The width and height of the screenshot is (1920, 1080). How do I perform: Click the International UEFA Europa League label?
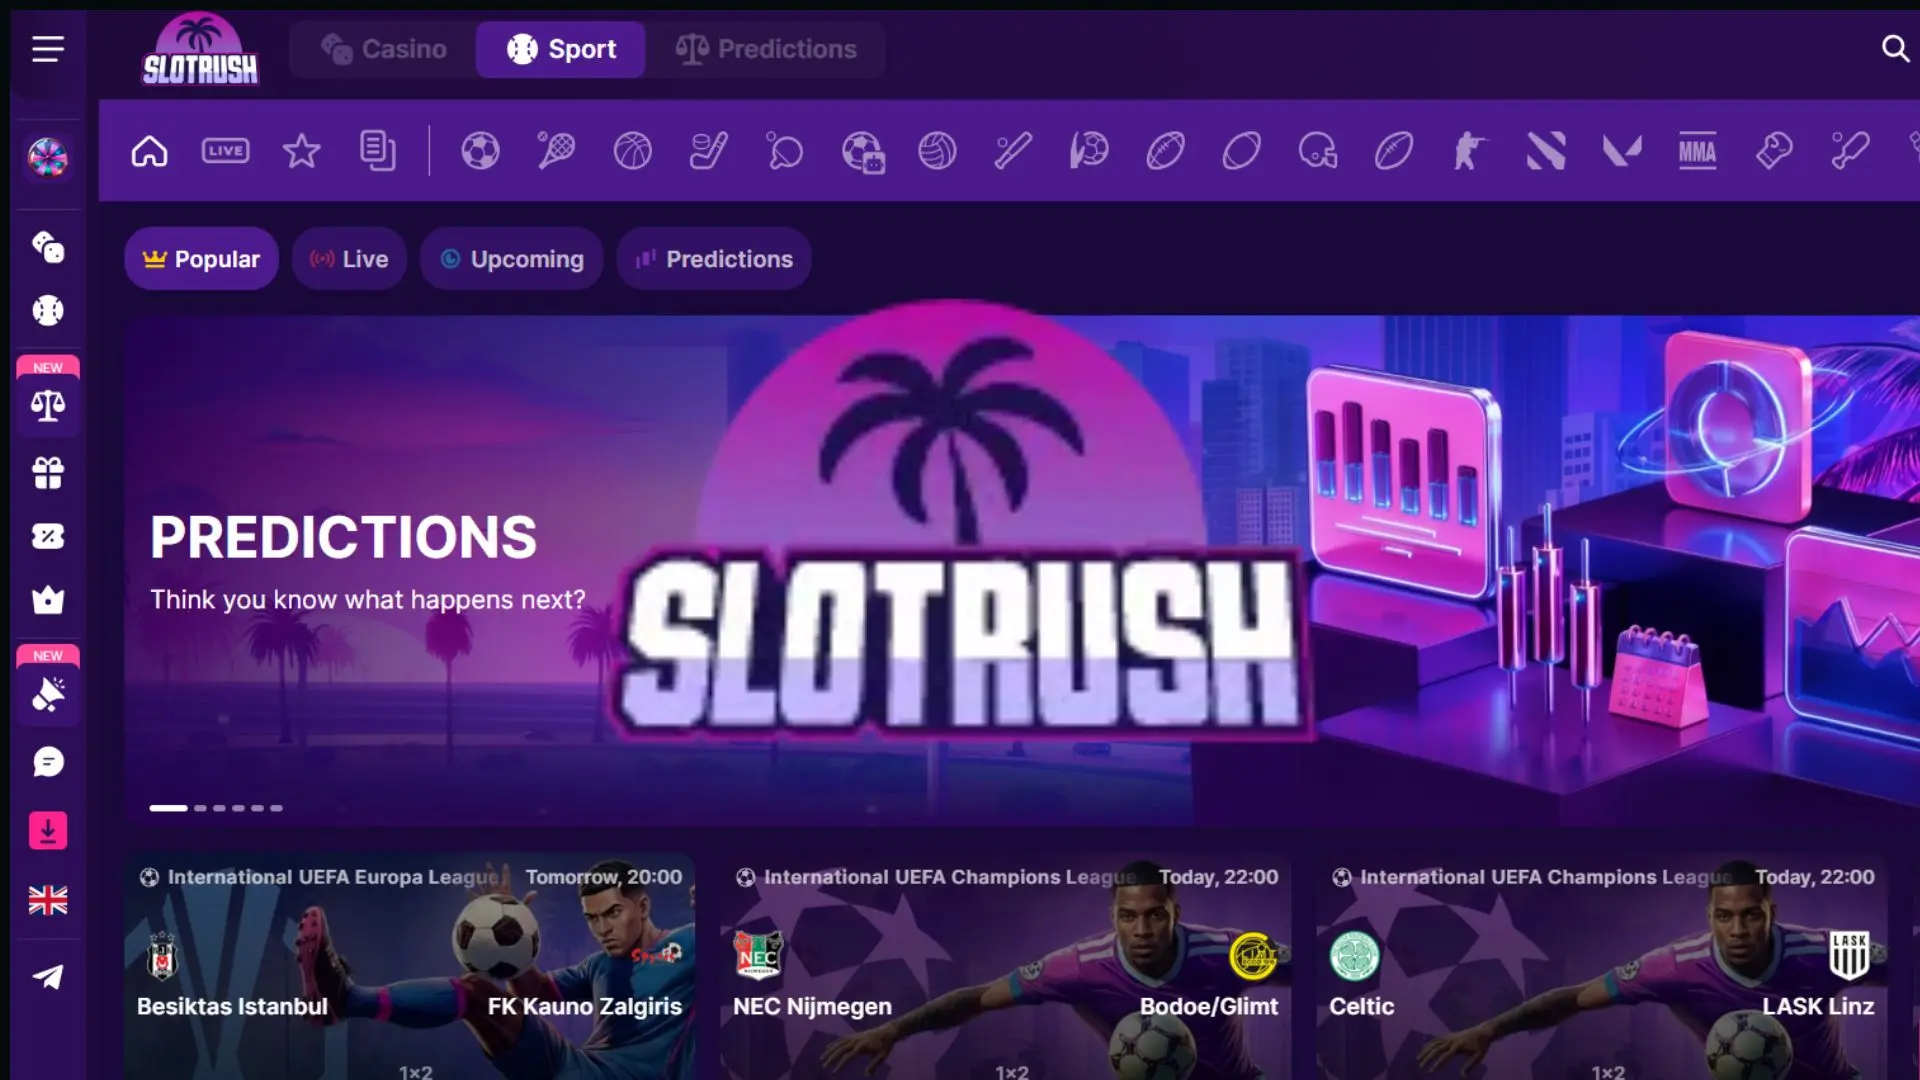coord(333,877)
